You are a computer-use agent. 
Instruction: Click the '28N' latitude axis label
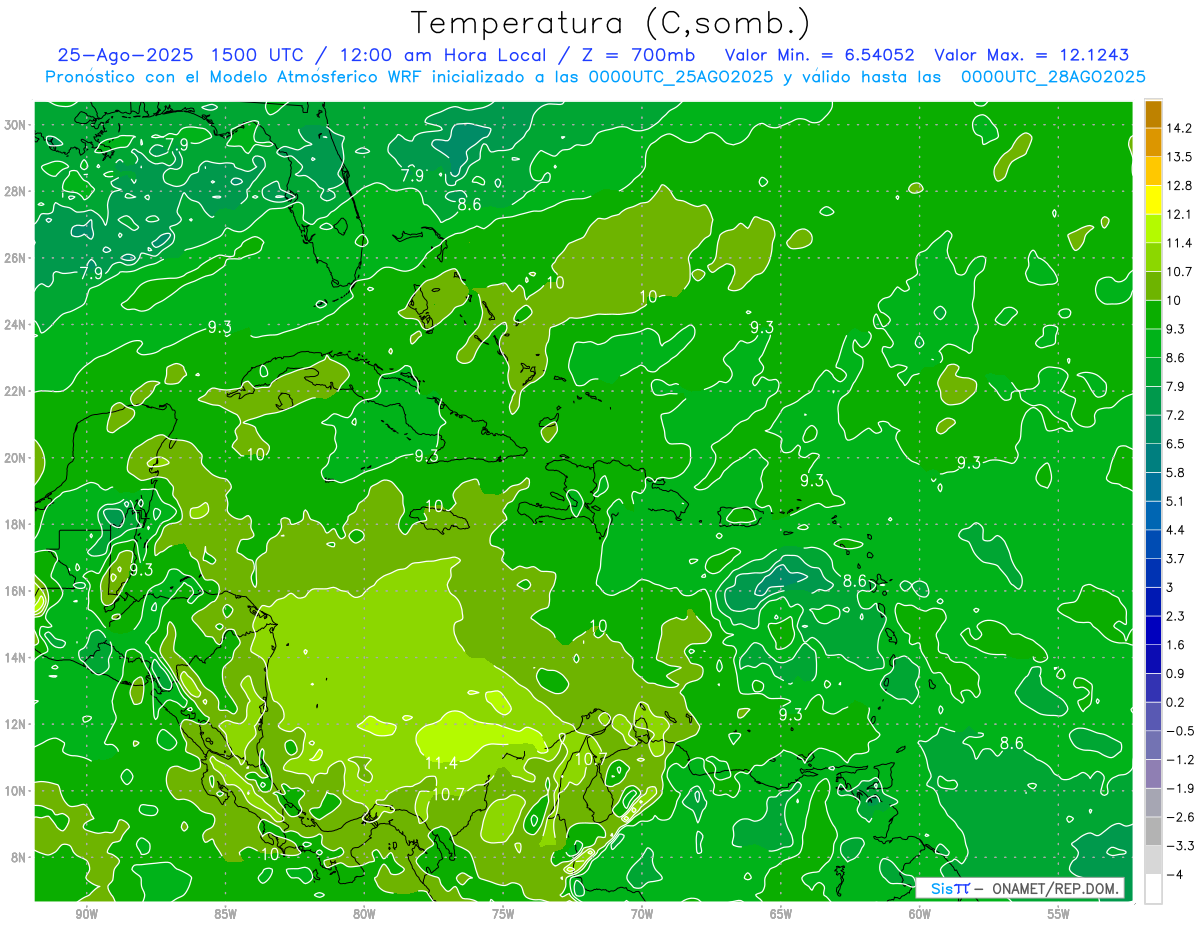point(15,191)
